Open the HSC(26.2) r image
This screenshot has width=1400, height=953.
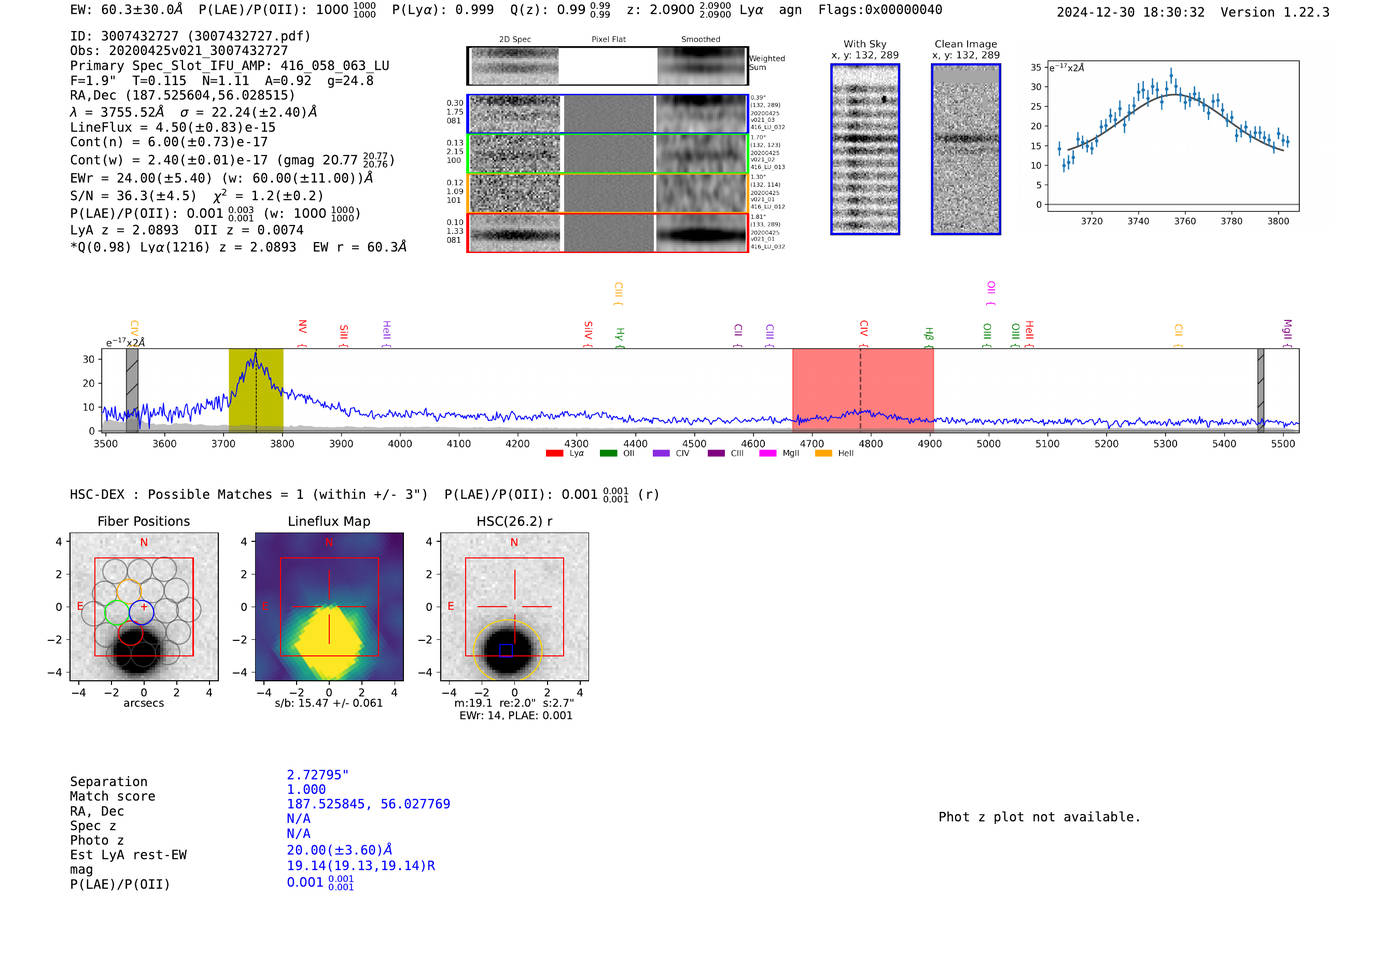[x=514, y=607]
